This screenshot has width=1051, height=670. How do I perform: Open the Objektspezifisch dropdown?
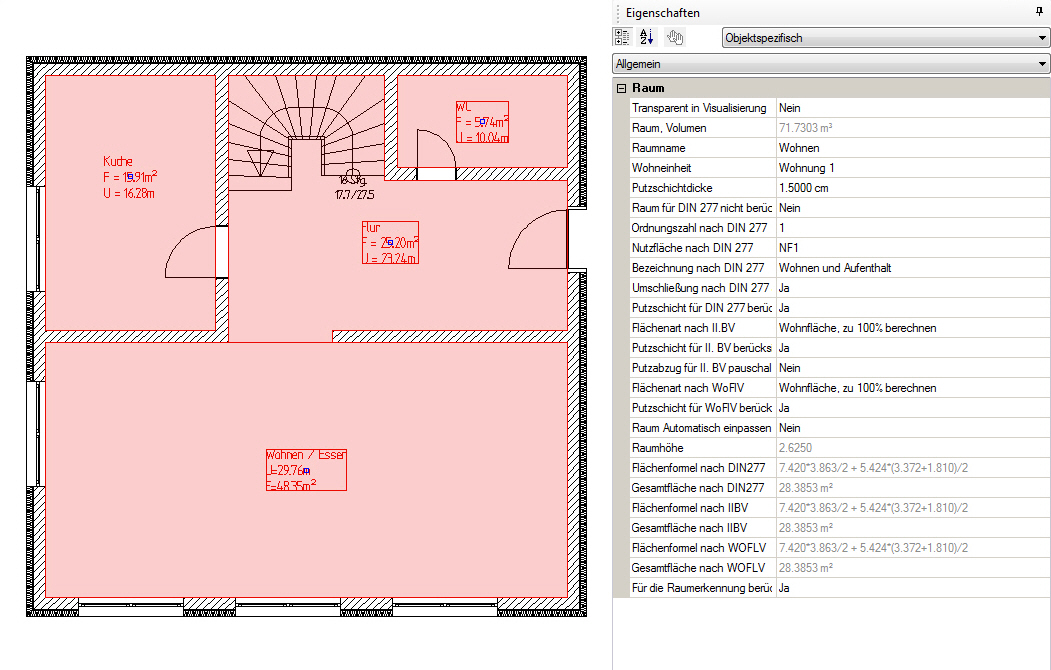[885, 38]
